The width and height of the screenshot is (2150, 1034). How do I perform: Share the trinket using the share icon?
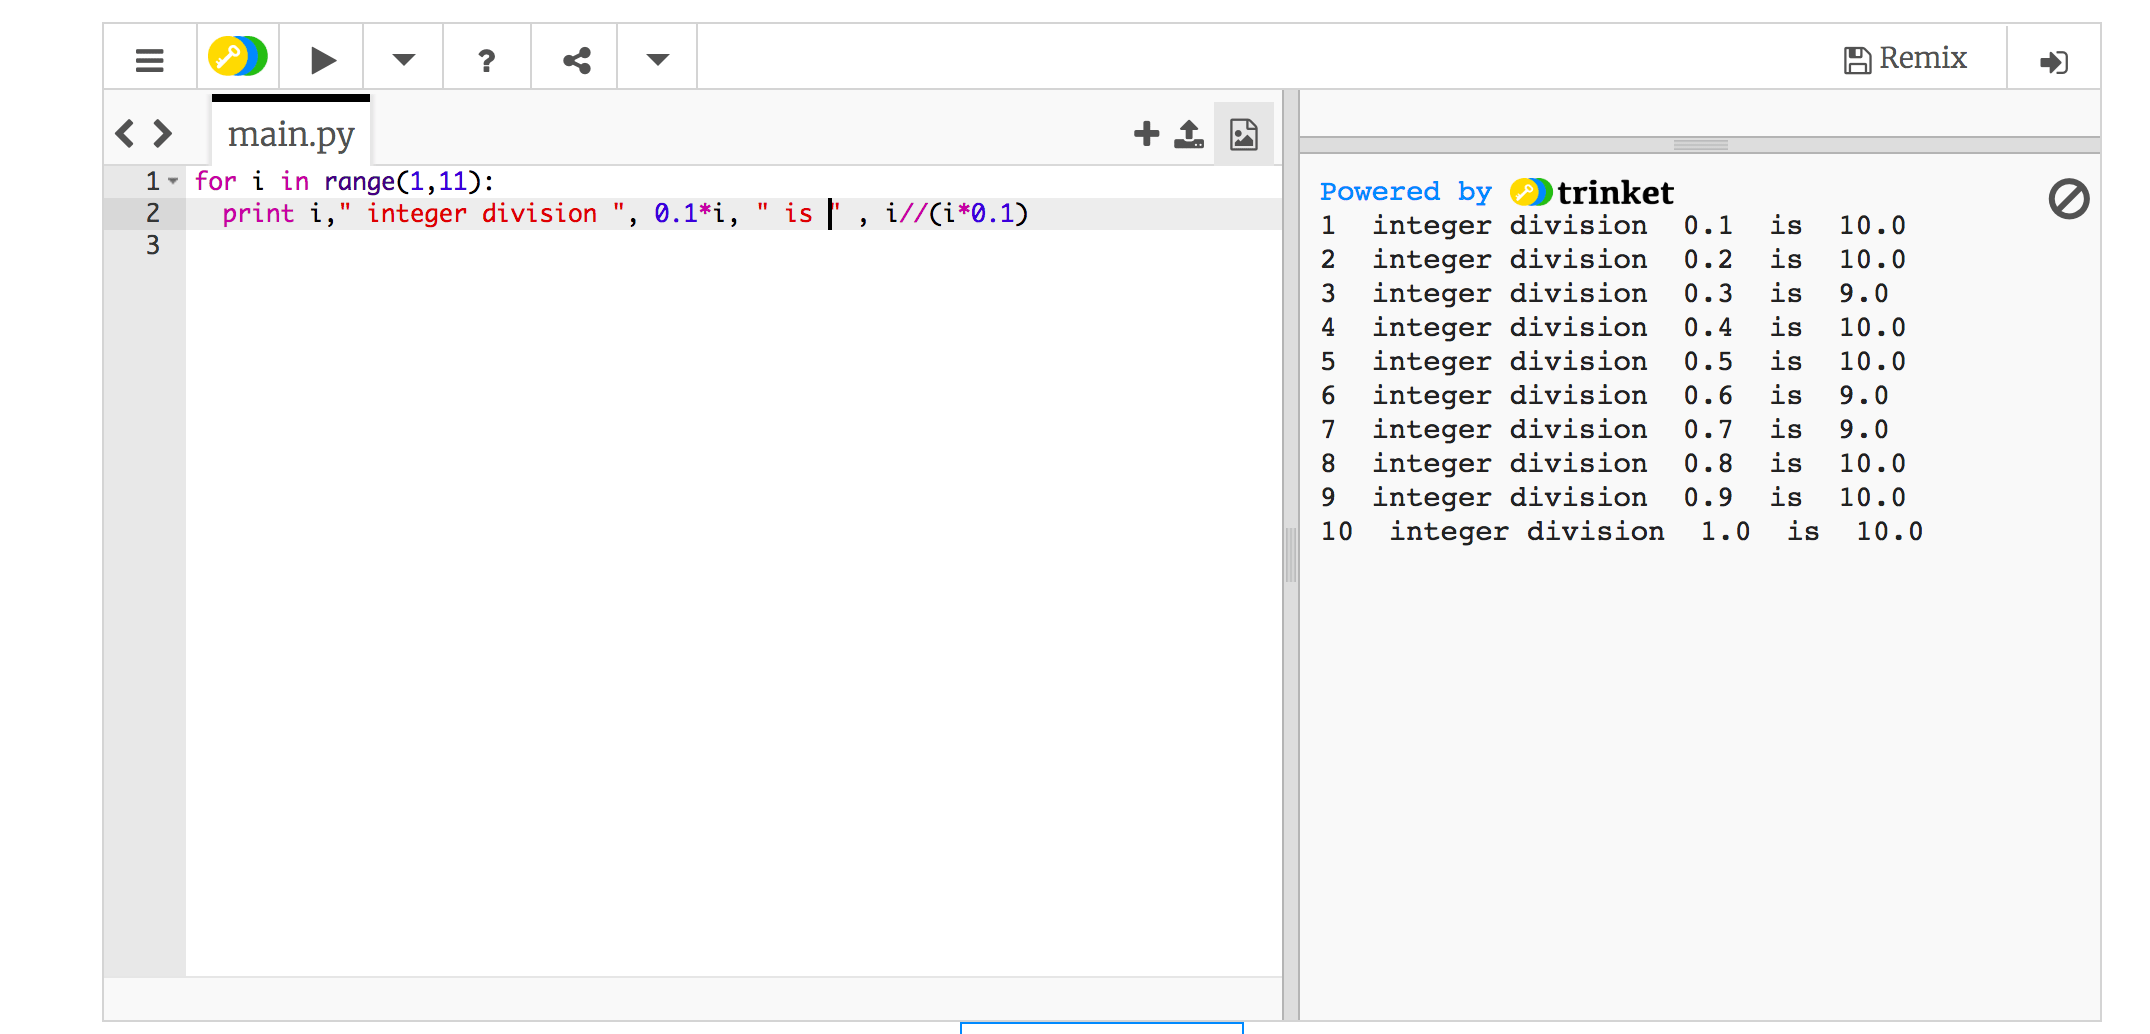point(576,58)
